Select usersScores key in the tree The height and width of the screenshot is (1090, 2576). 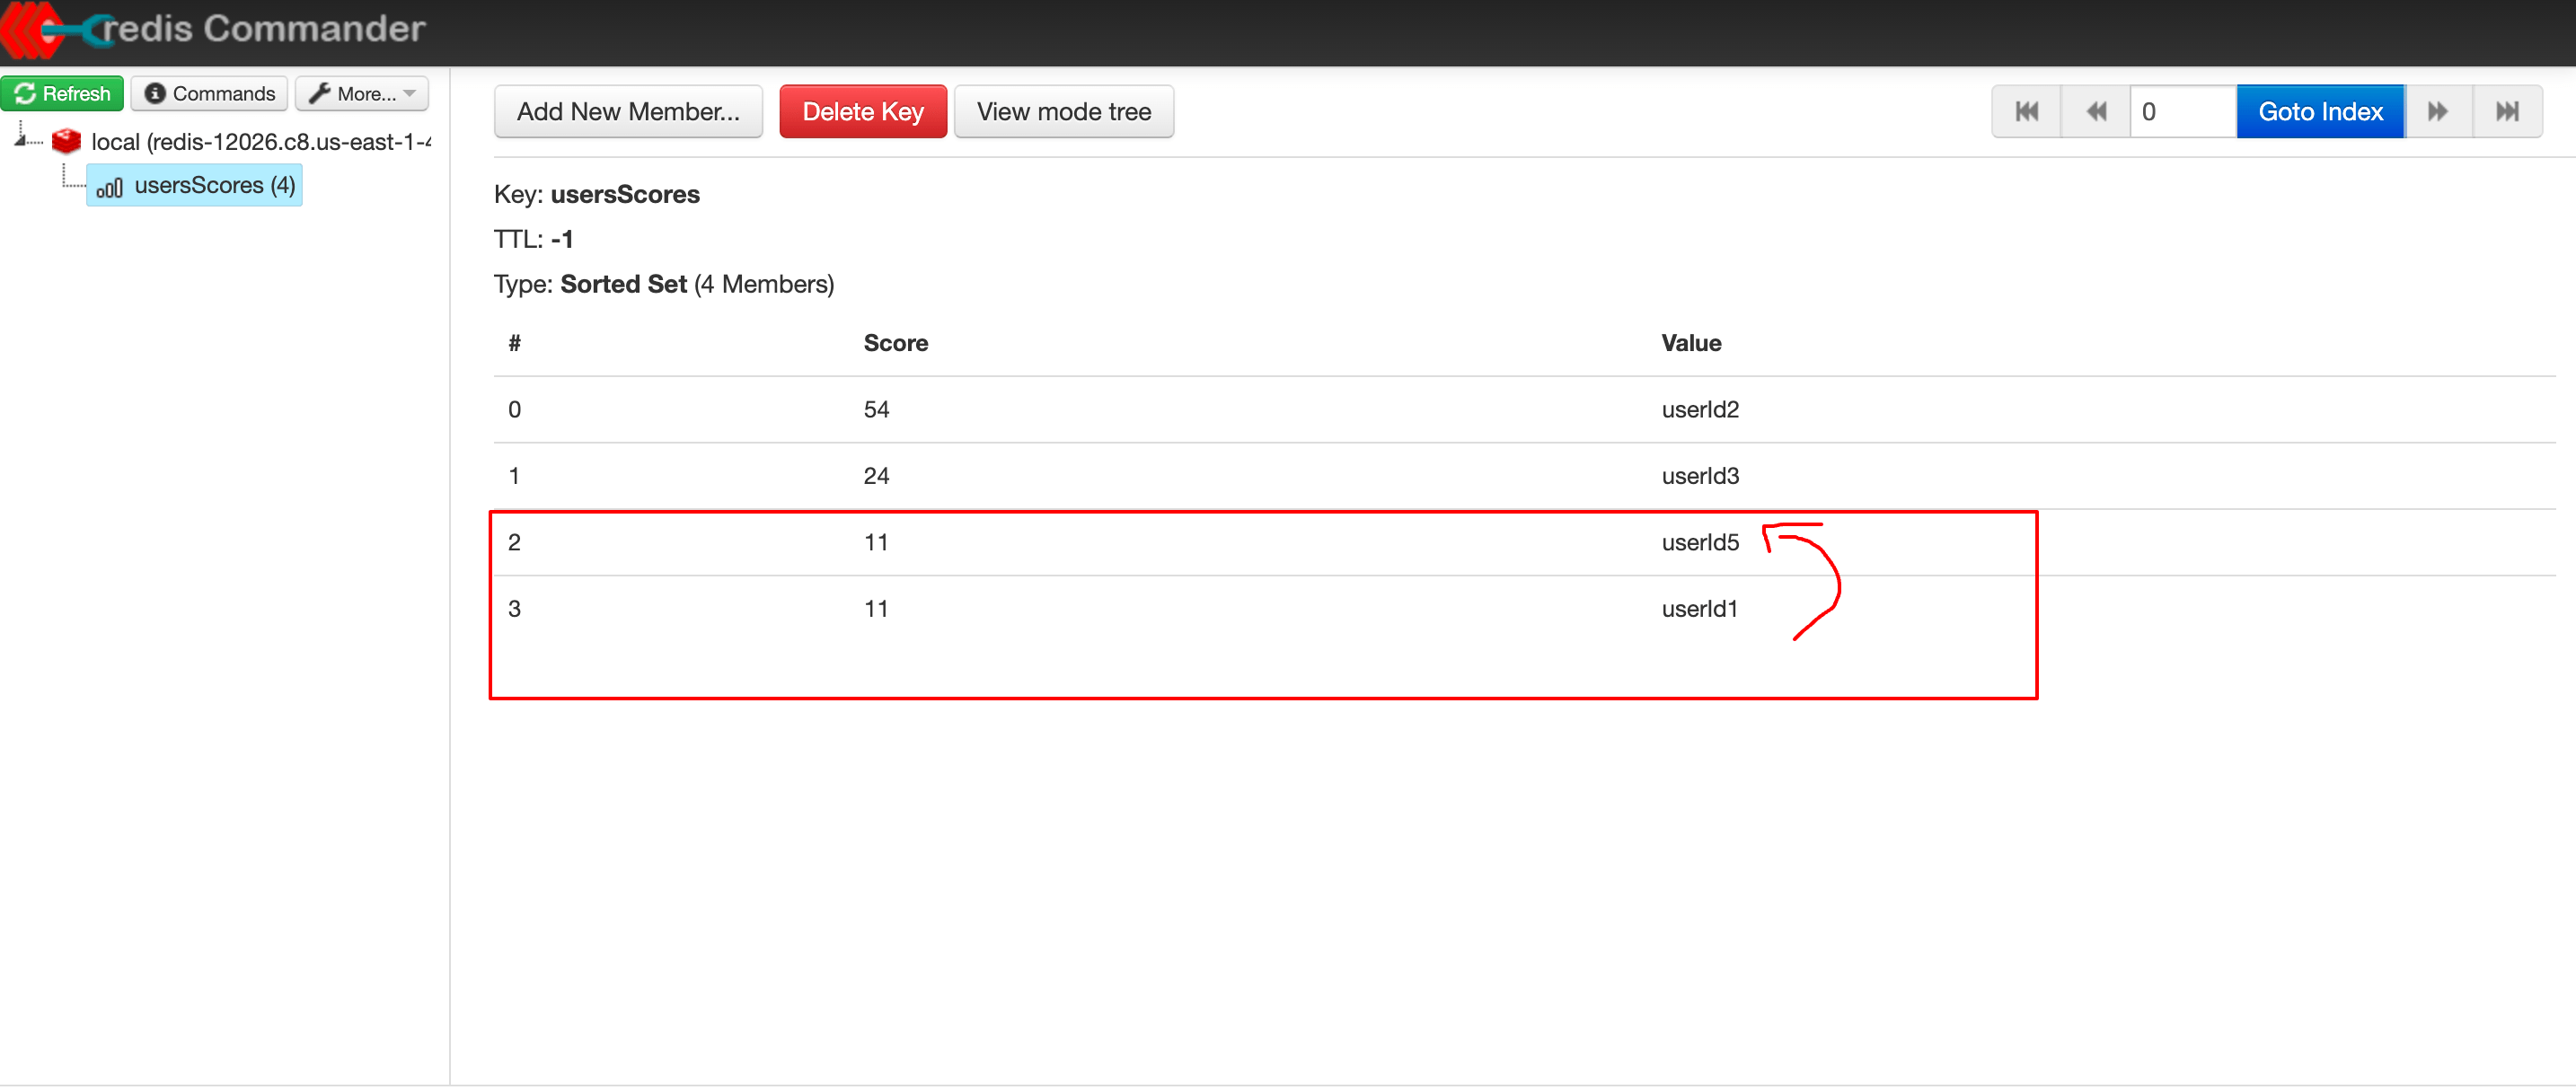[195, 186]
